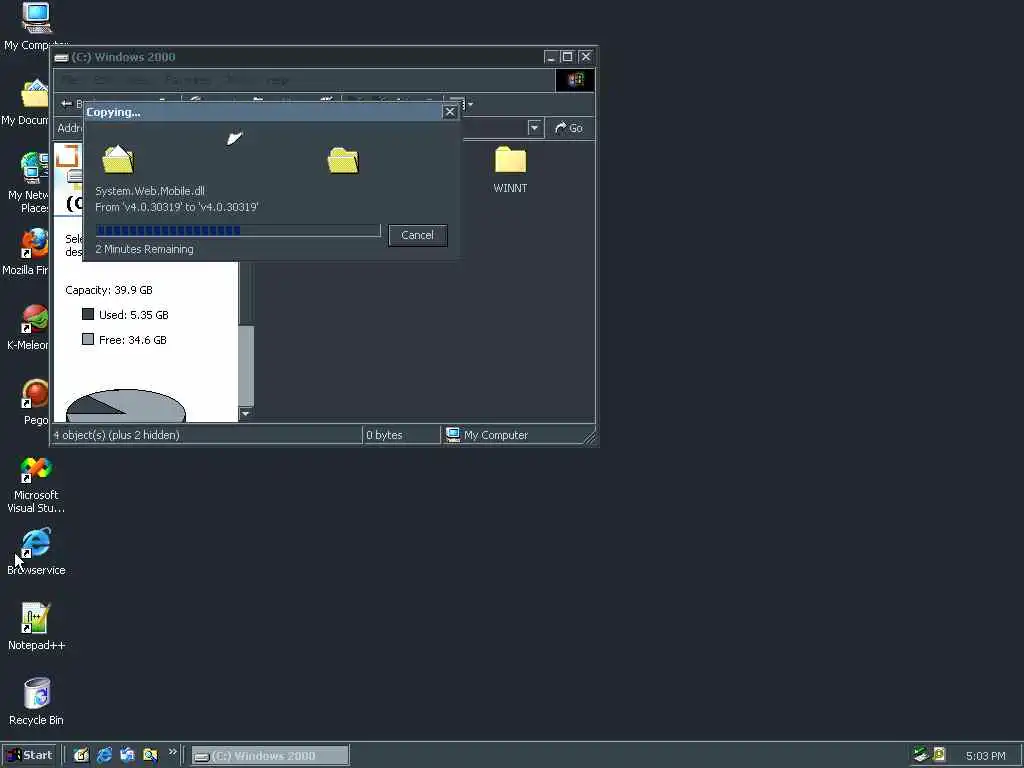Screen dimensions: 1024x768
Task: Click the Show Desktop quick launch icon
Action: point(81,755)
